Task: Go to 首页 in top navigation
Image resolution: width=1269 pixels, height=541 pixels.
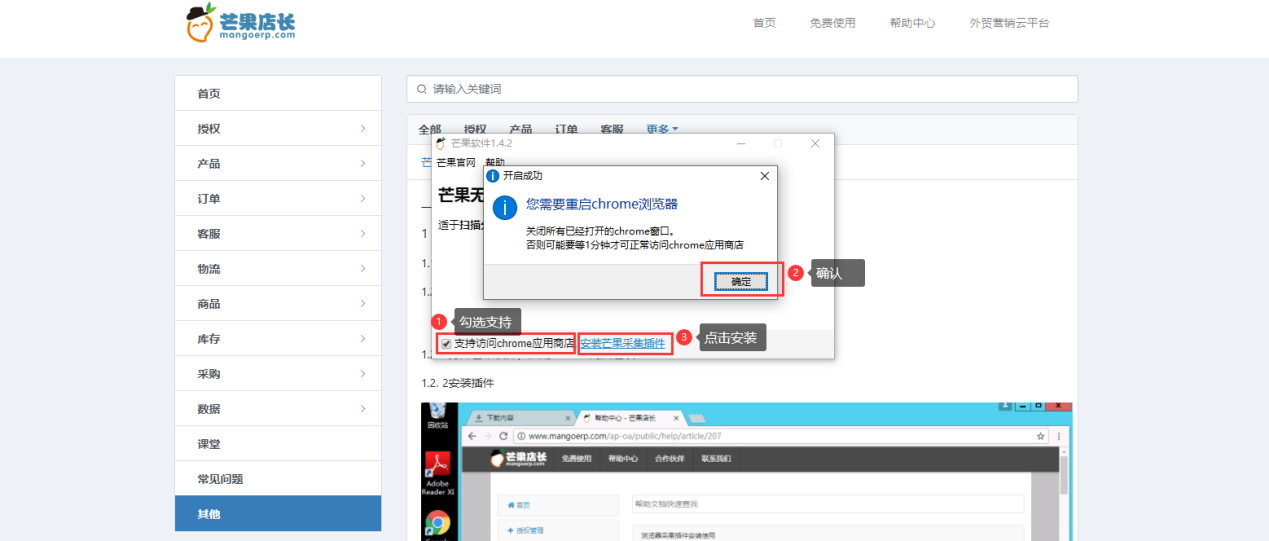Action: point(764,23)
